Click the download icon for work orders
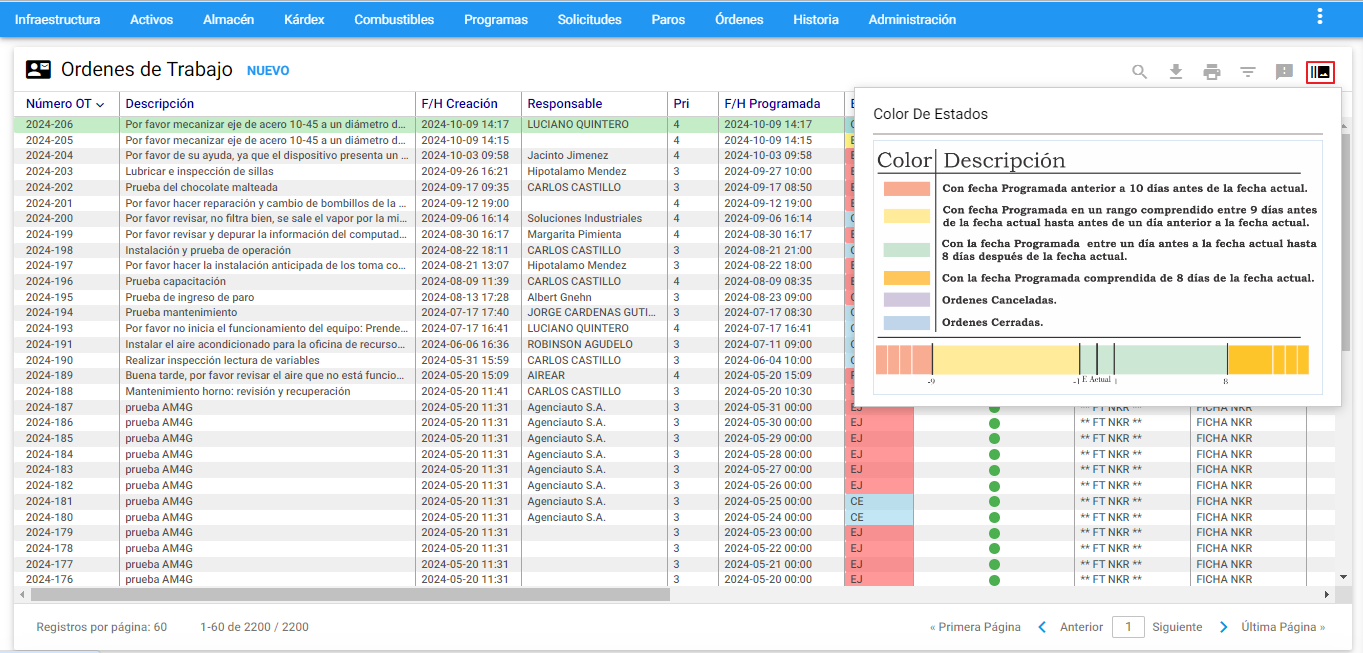This screenshot has width=1363, height=653. point(1176,72)
